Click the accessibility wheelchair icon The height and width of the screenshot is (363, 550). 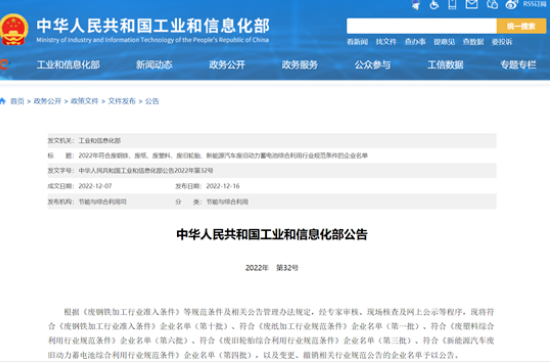[x=434, y=5]
